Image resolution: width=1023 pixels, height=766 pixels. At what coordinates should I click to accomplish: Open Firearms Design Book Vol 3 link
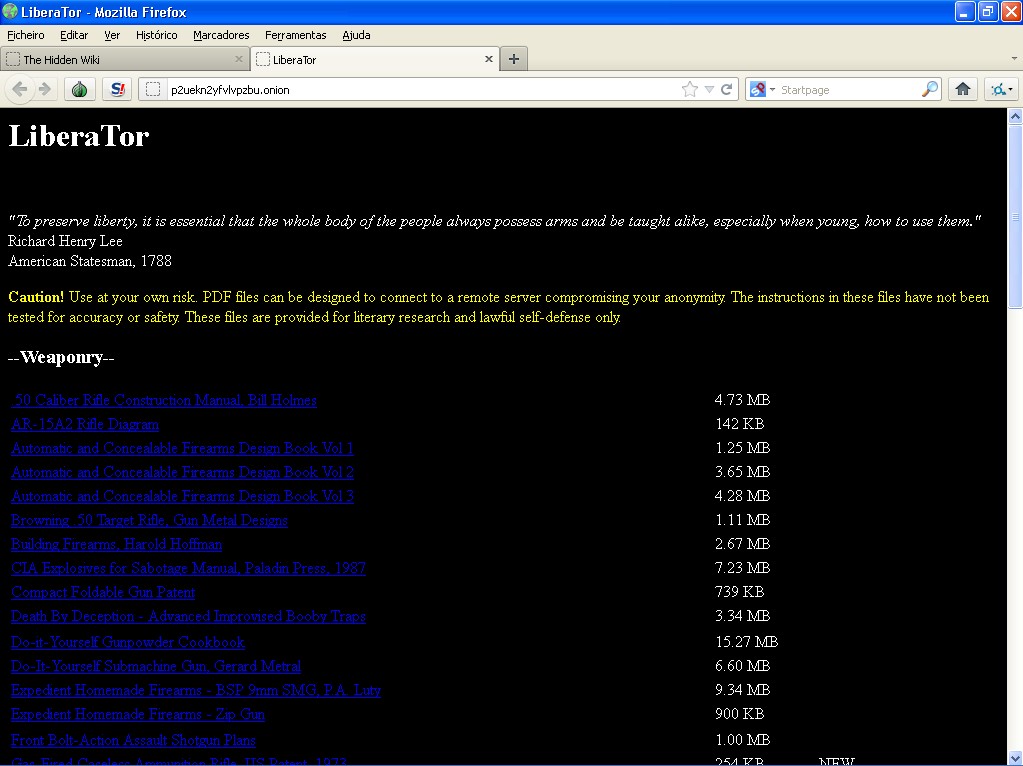coord(182,496)
